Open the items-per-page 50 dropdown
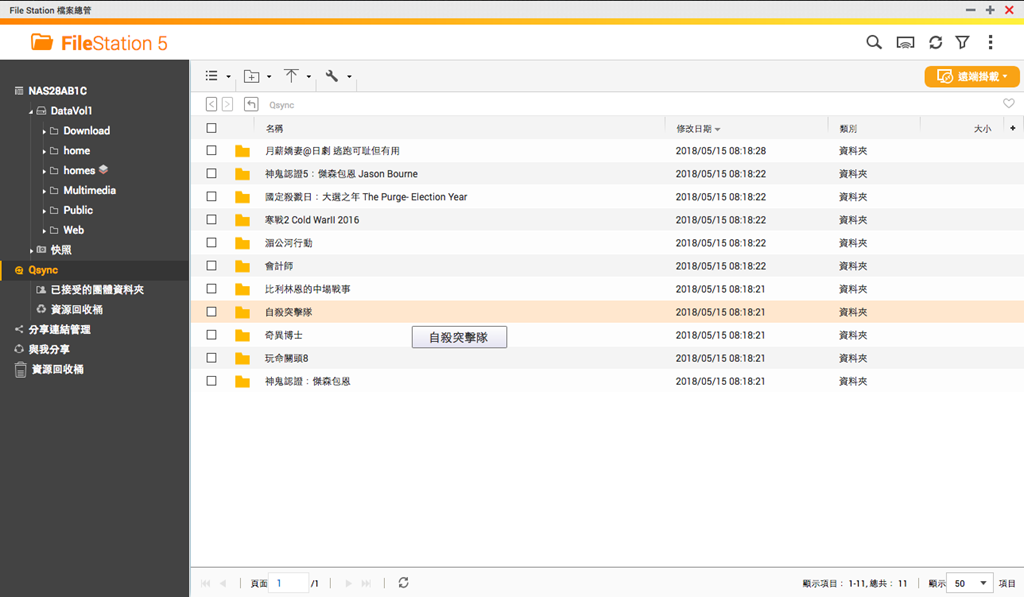 point(970,583)
